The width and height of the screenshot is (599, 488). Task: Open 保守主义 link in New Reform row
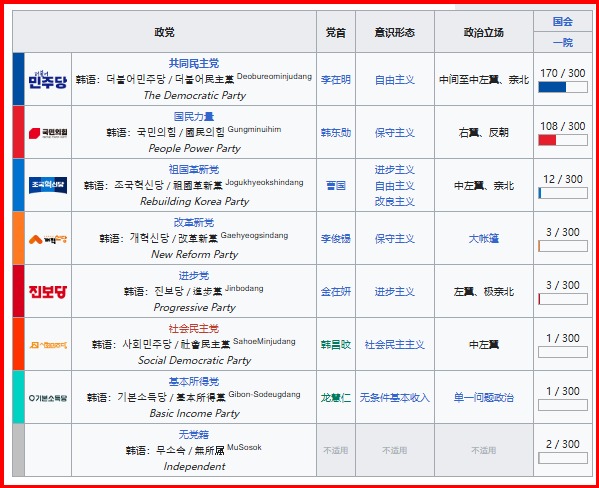point(395,239)
